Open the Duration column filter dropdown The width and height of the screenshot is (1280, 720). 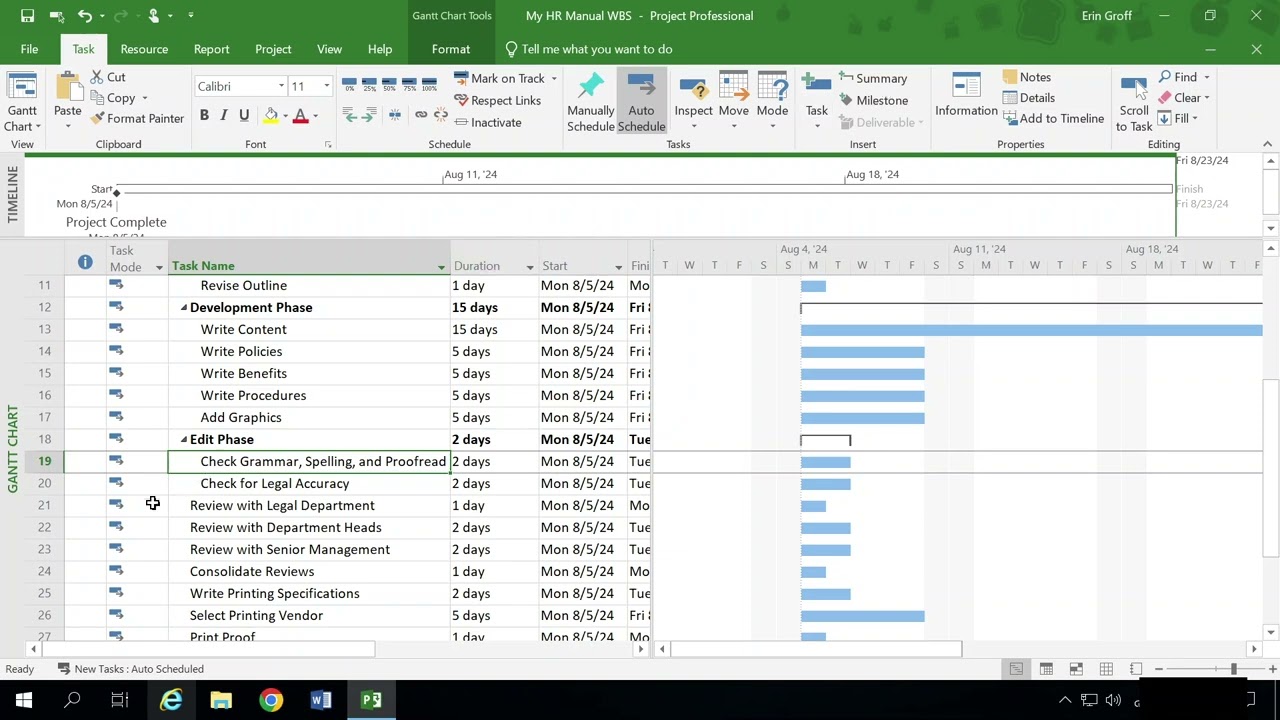[x=530, y=267]
